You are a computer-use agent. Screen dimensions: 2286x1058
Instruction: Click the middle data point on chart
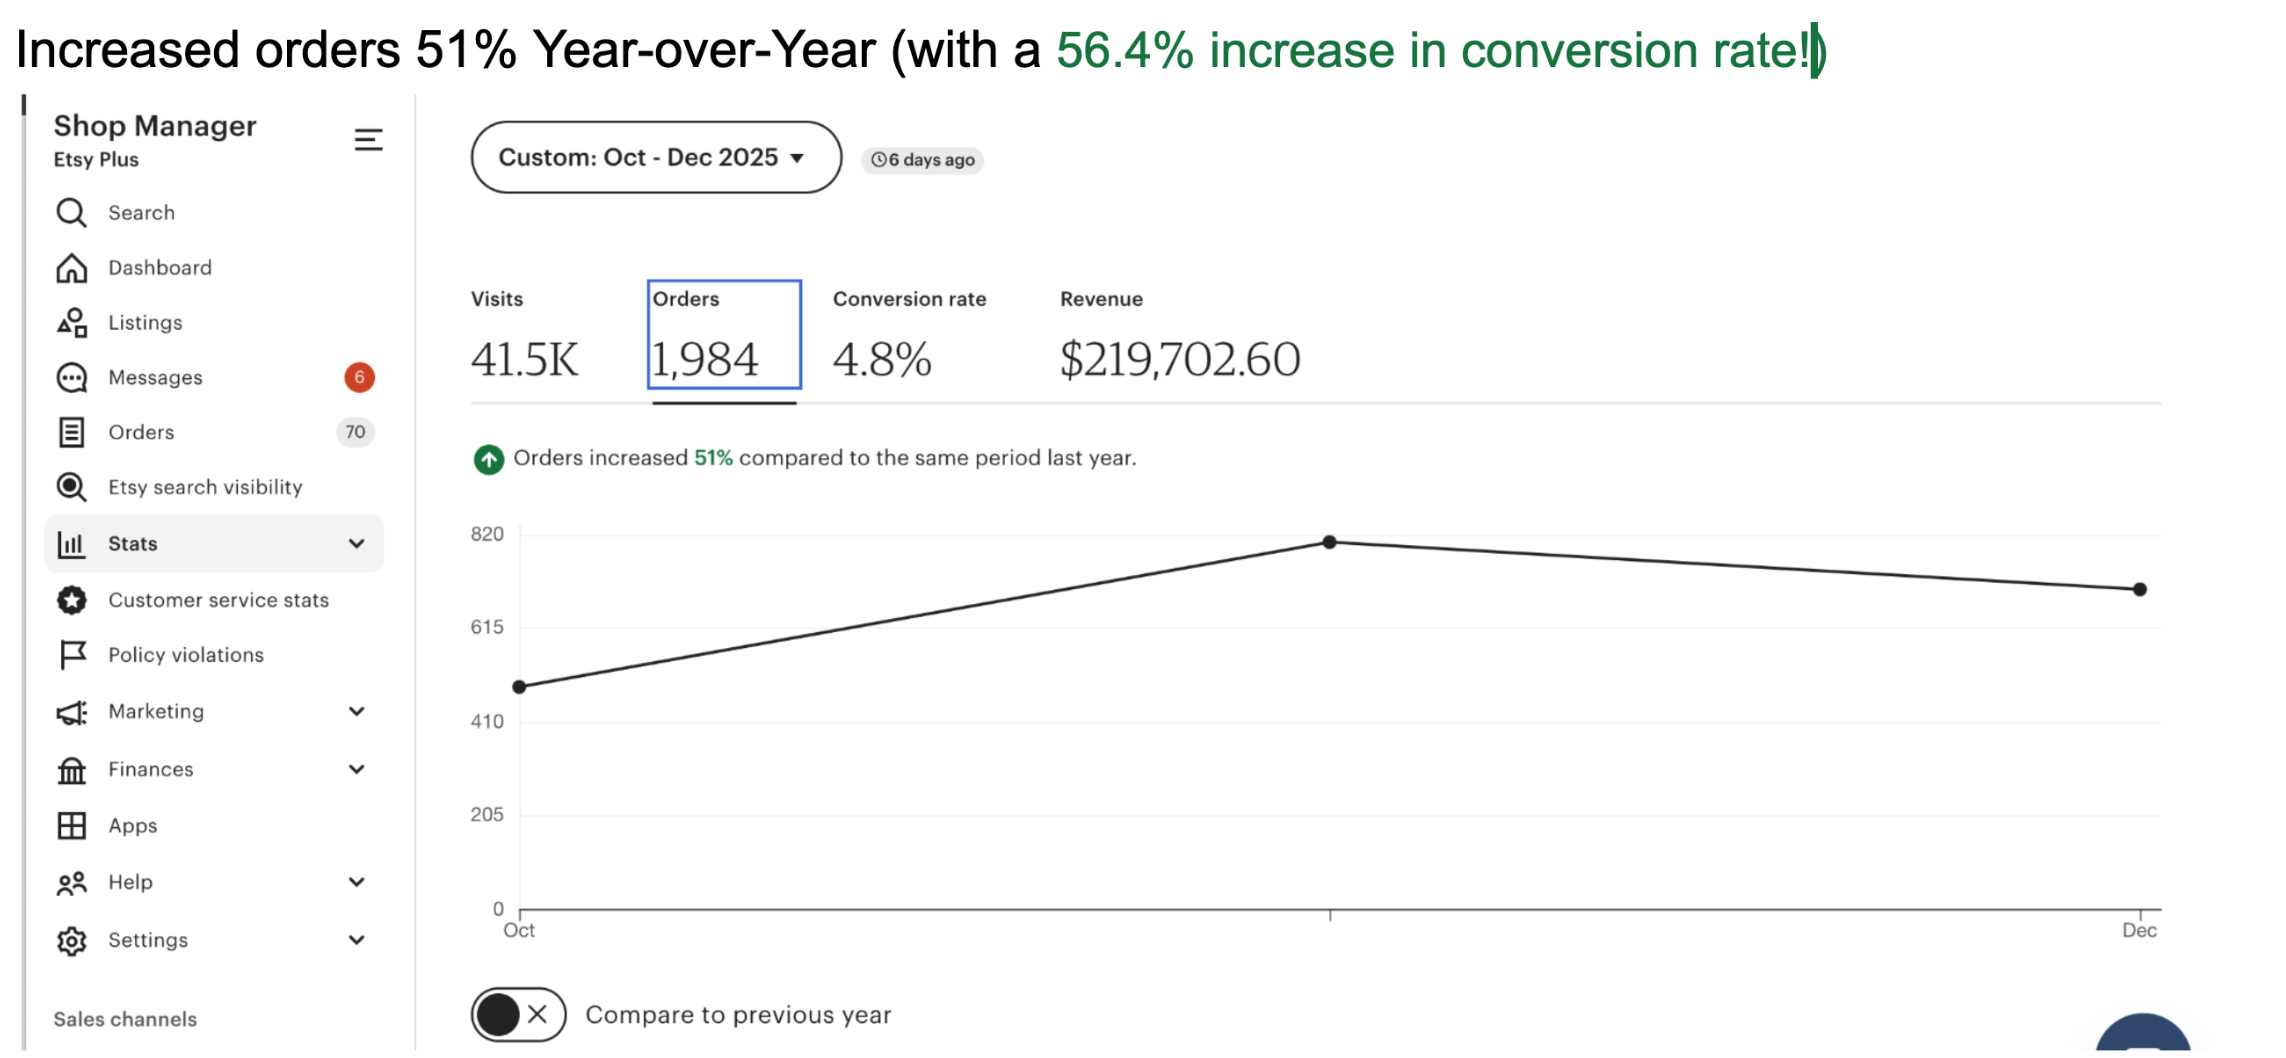click(1329, 543)
